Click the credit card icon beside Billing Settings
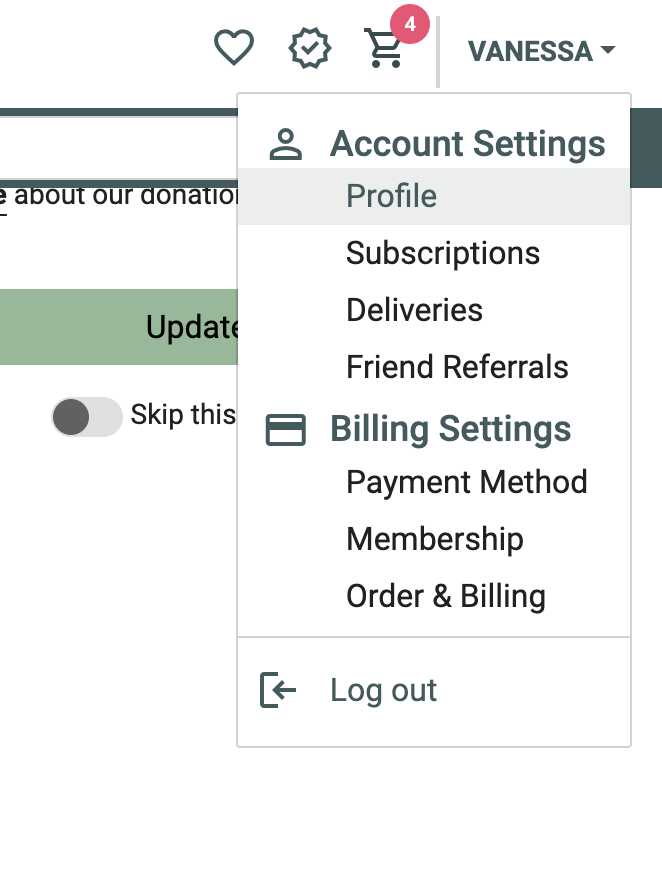 coord(286,430)
